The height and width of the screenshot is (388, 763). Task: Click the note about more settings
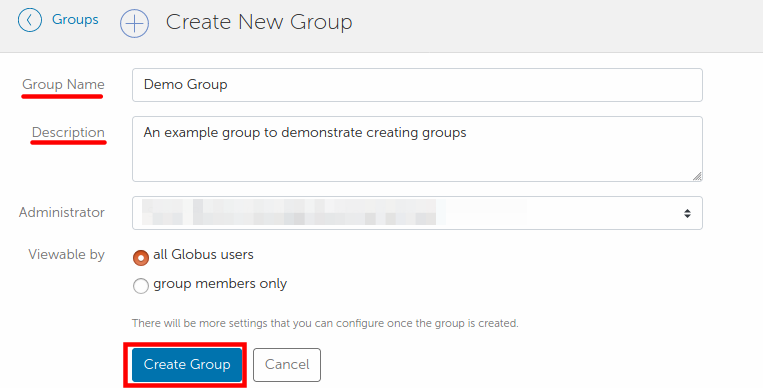(325, 323)
